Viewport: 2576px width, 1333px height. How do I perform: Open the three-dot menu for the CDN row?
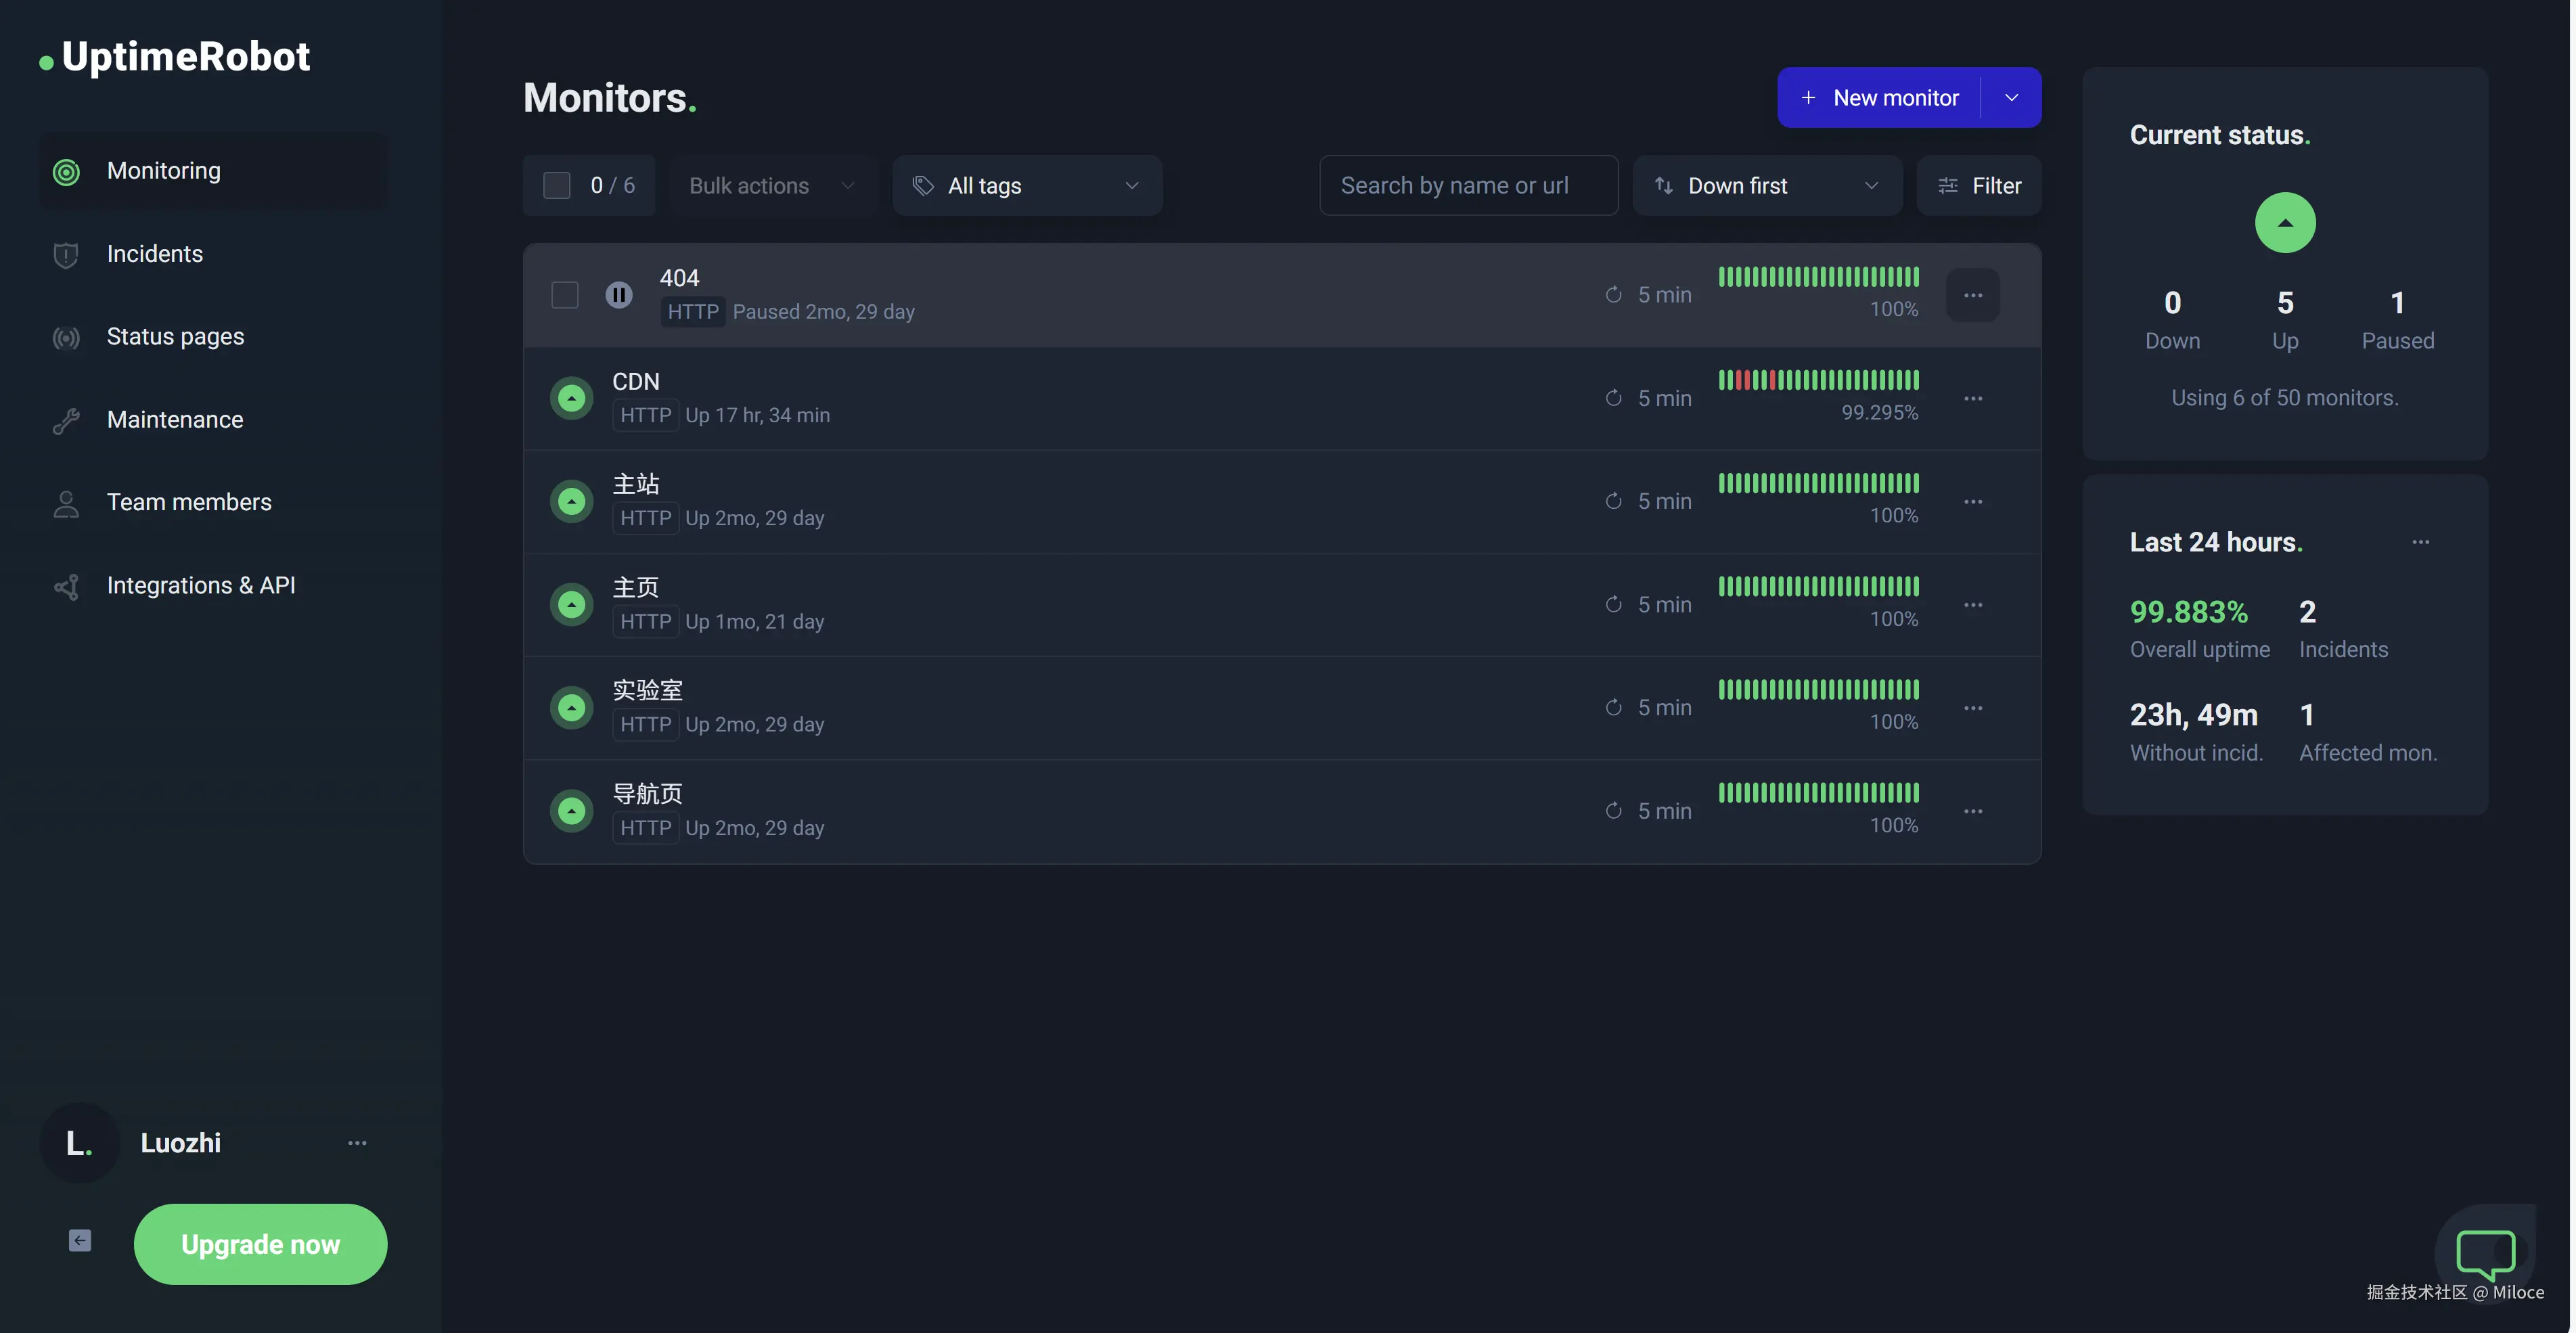coord(1972,398)
